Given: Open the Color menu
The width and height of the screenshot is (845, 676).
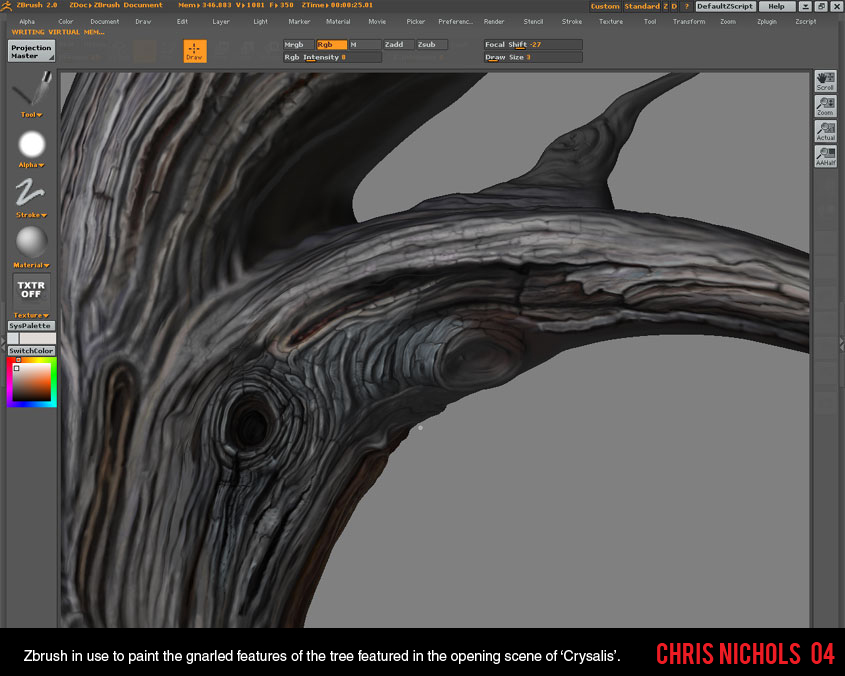Looking at the screenshot, I should (66, 22).
